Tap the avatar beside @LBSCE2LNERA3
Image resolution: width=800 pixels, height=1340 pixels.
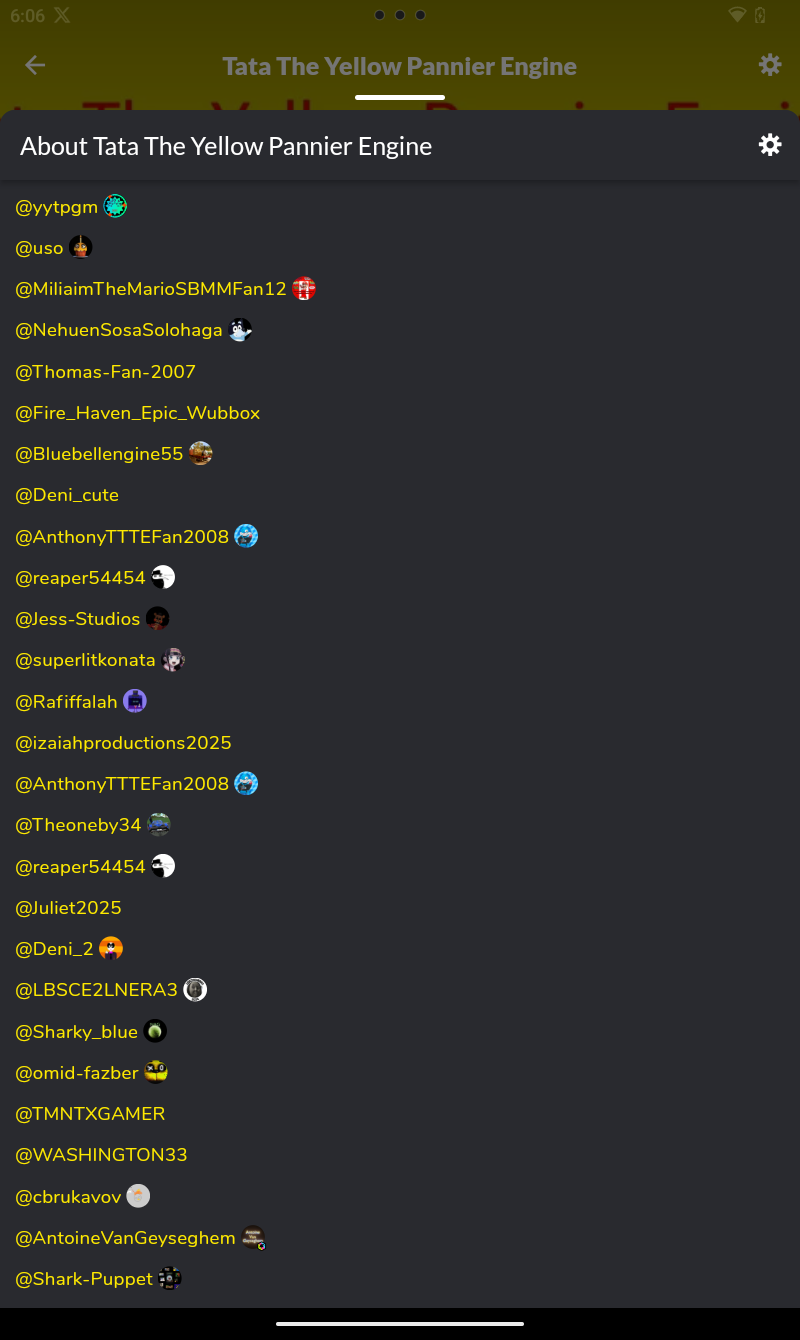tap(195, 990)
